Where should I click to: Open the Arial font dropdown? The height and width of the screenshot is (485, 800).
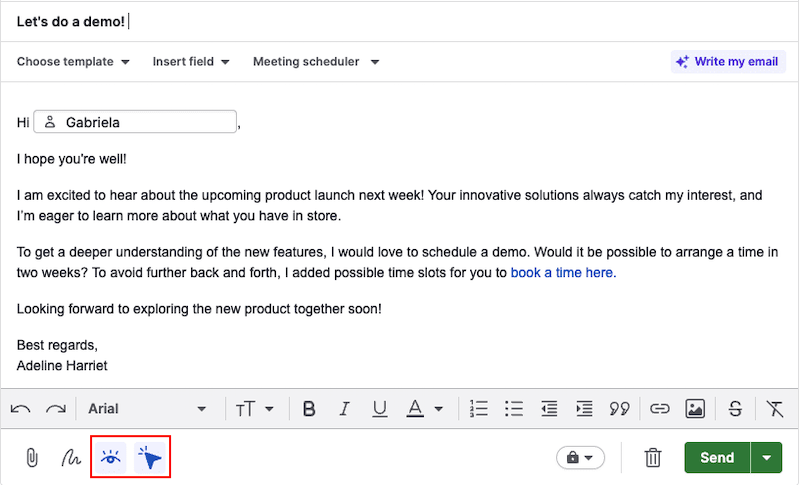point(147,409)
